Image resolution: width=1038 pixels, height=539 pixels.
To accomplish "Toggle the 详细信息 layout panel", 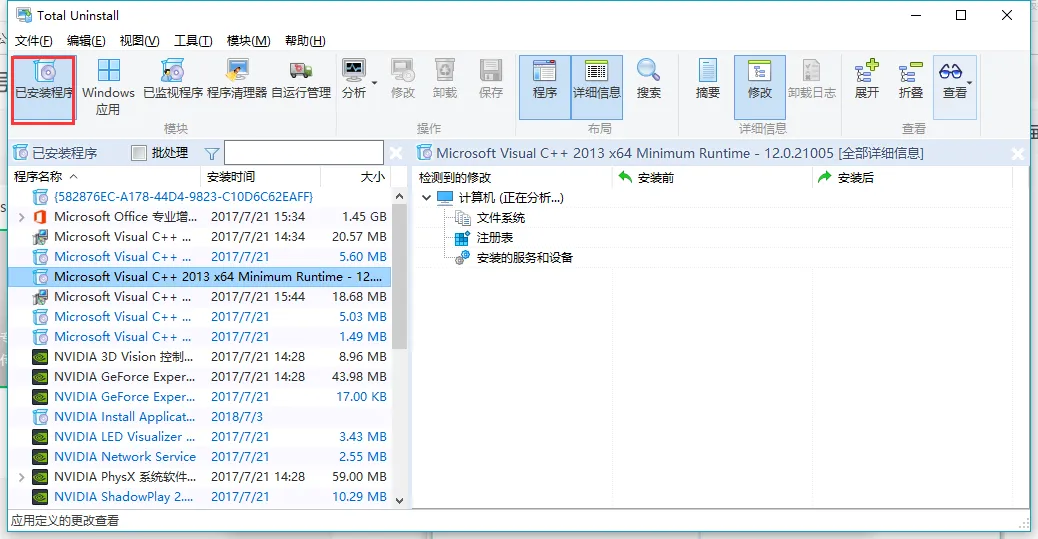I will 596,87.
